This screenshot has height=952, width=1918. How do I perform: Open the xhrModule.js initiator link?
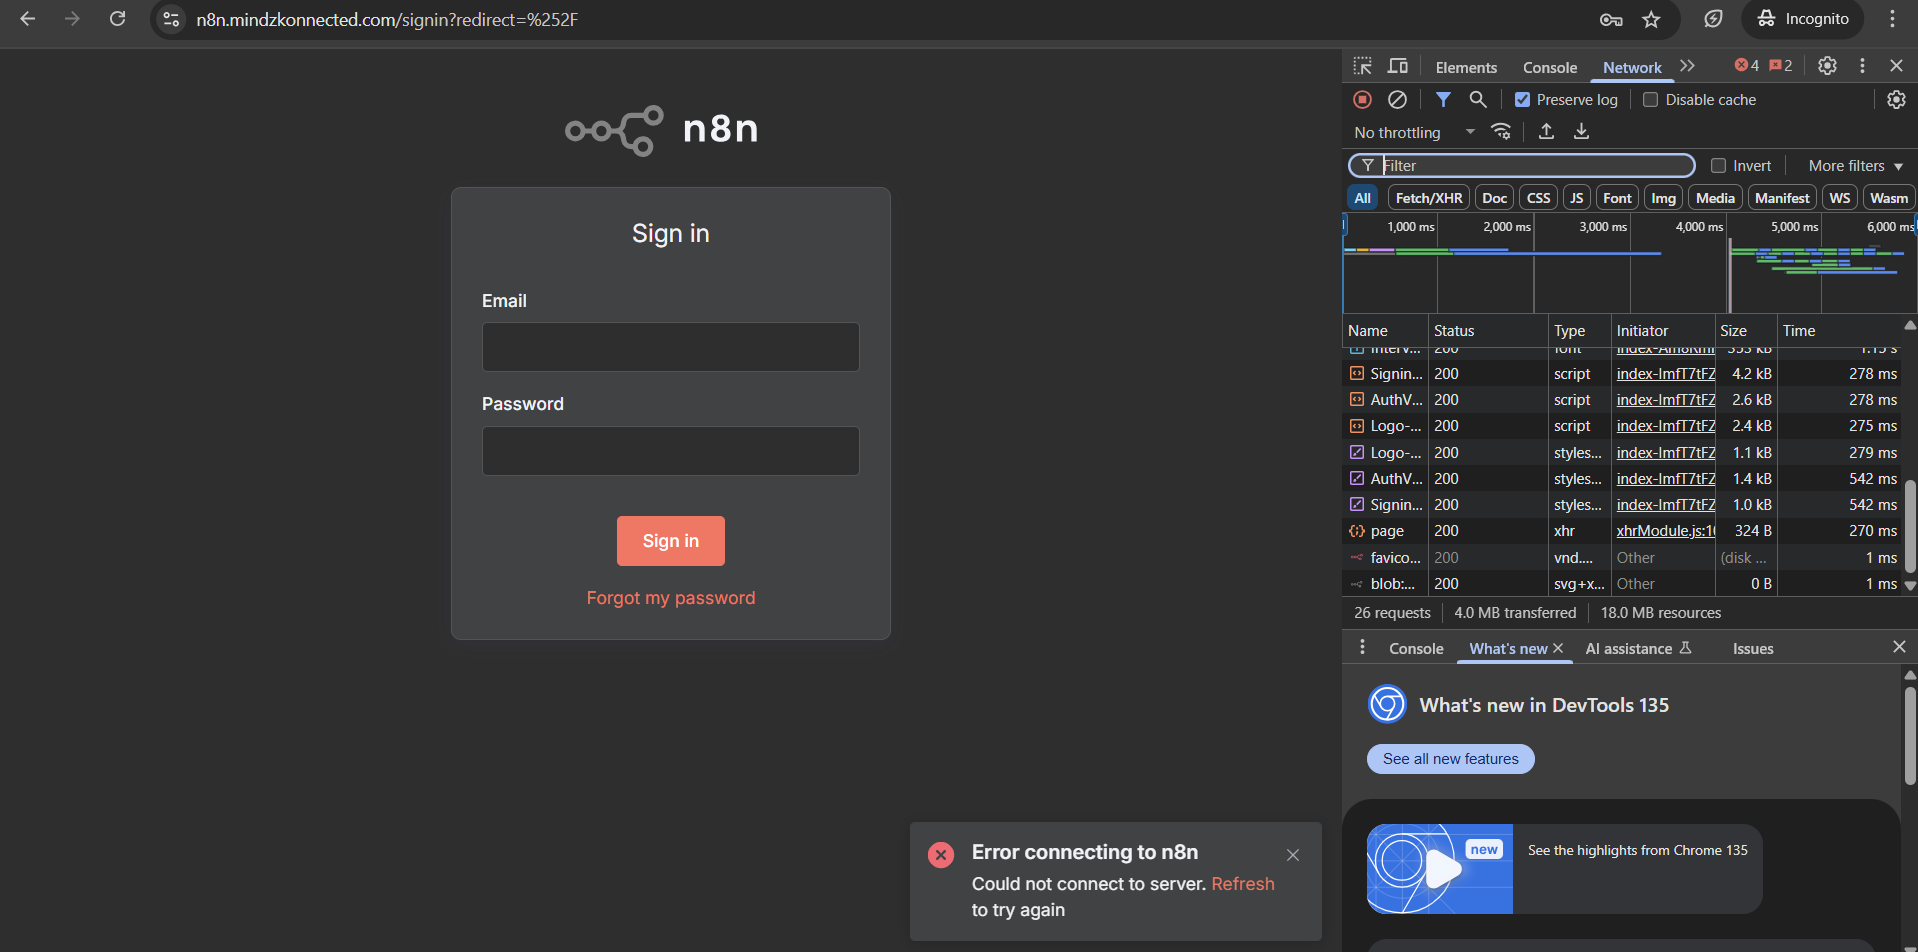point(1666,531)
